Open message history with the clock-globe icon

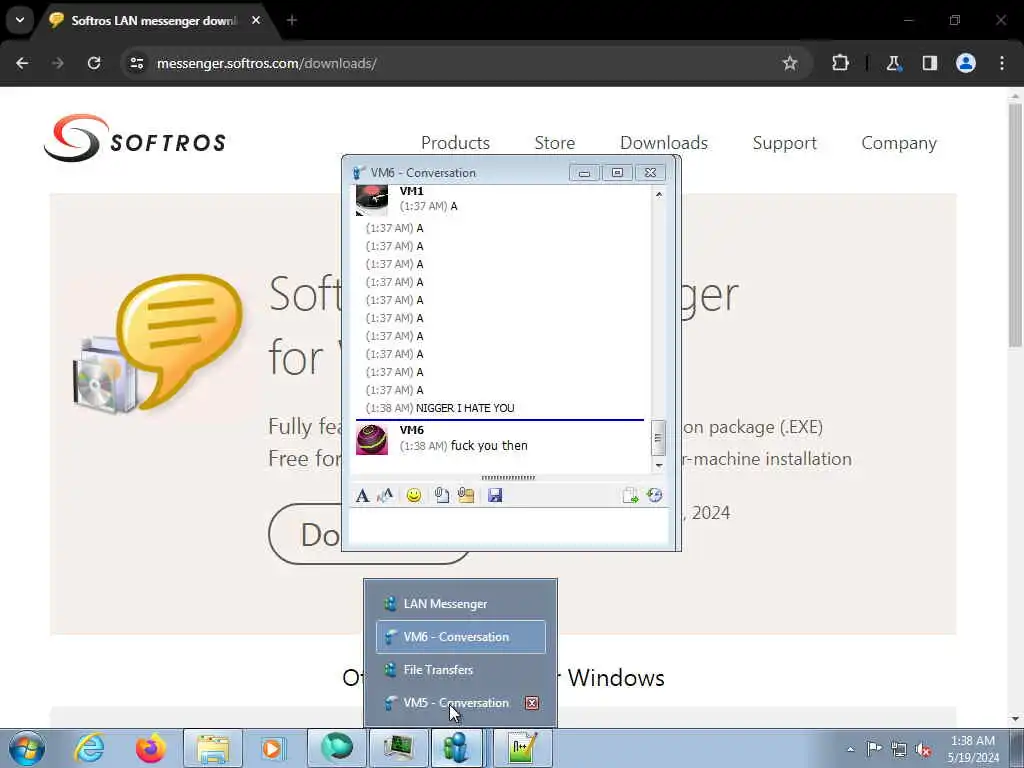[654, 496]
